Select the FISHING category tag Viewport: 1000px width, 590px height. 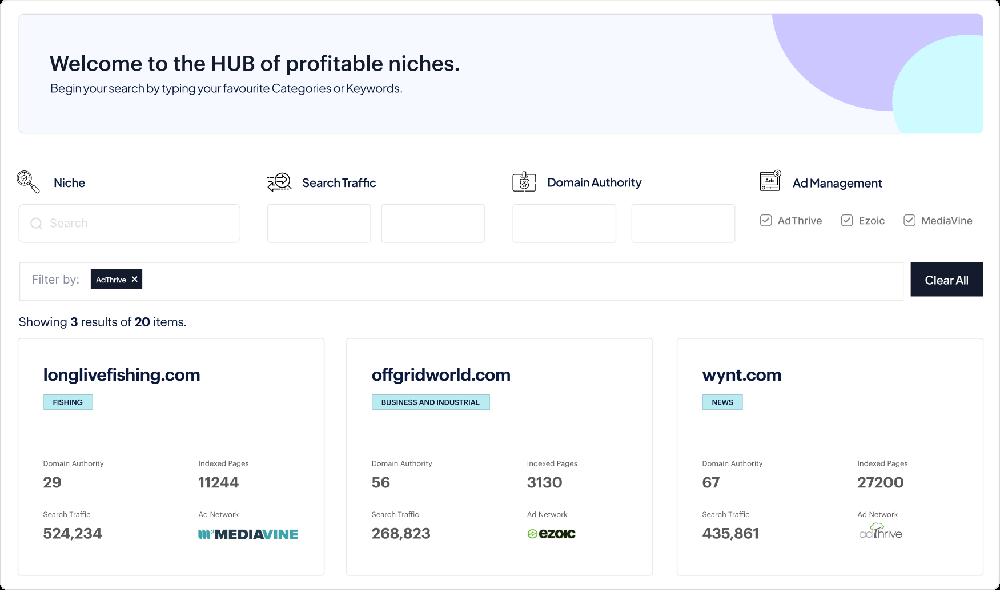pos(67,402)
